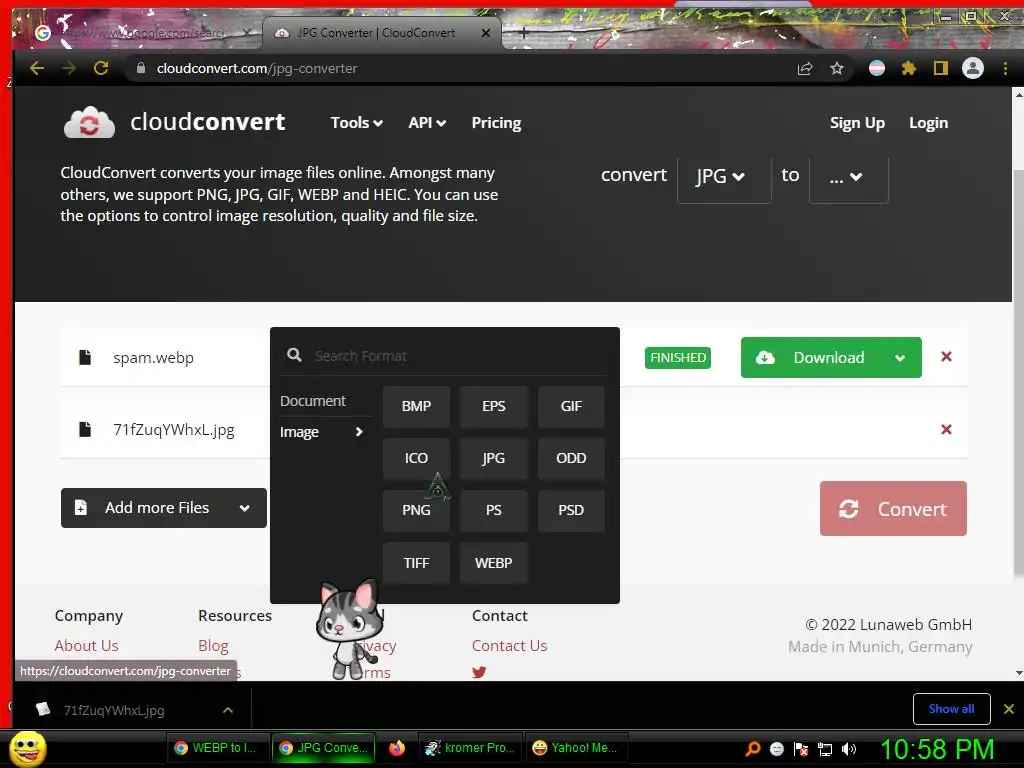Image resolution: width=1024 pixels, height=768 pixels.
Task: Close the JPG Converter tab
Action: coord(486,33)
